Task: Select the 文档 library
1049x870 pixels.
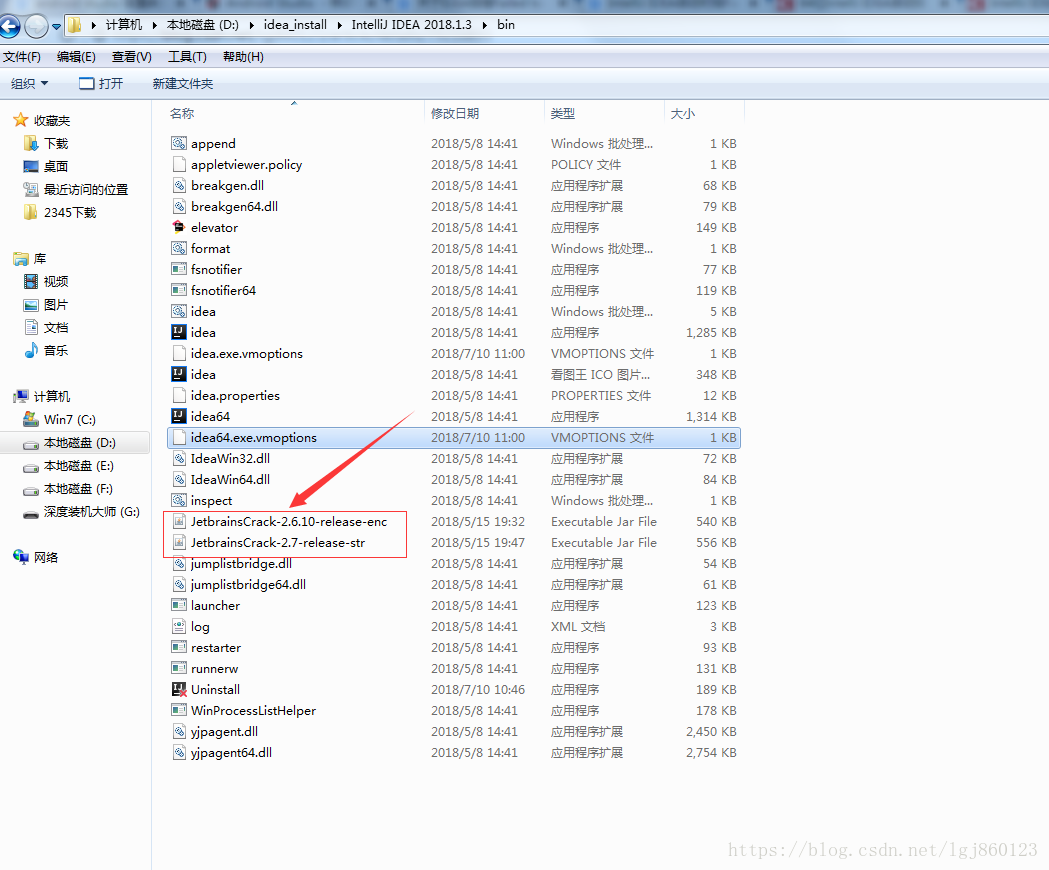Action: click(x=56, y=327)
